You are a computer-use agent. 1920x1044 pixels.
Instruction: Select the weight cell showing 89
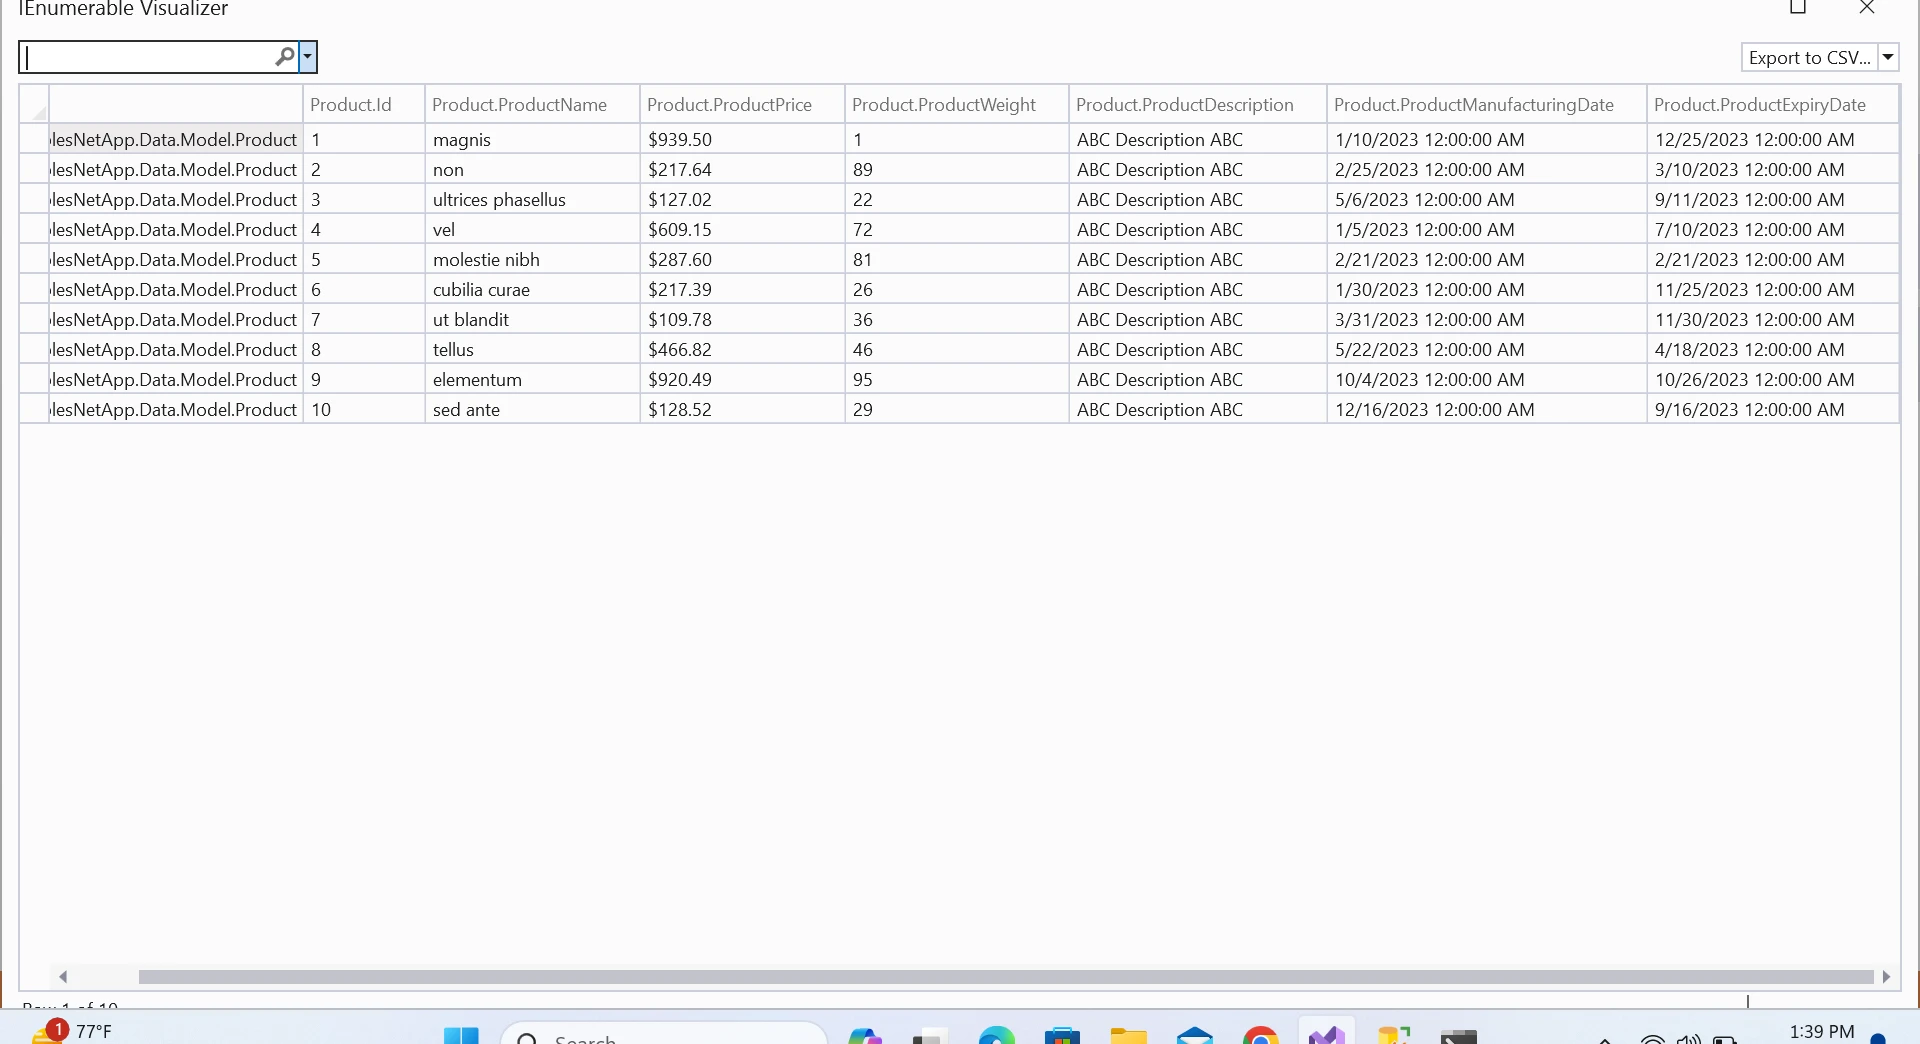point(957,169)
